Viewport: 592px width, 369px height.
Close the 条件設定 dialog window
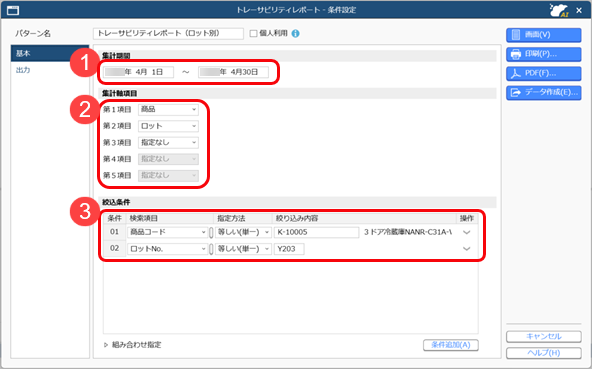(x=579, y=11)
